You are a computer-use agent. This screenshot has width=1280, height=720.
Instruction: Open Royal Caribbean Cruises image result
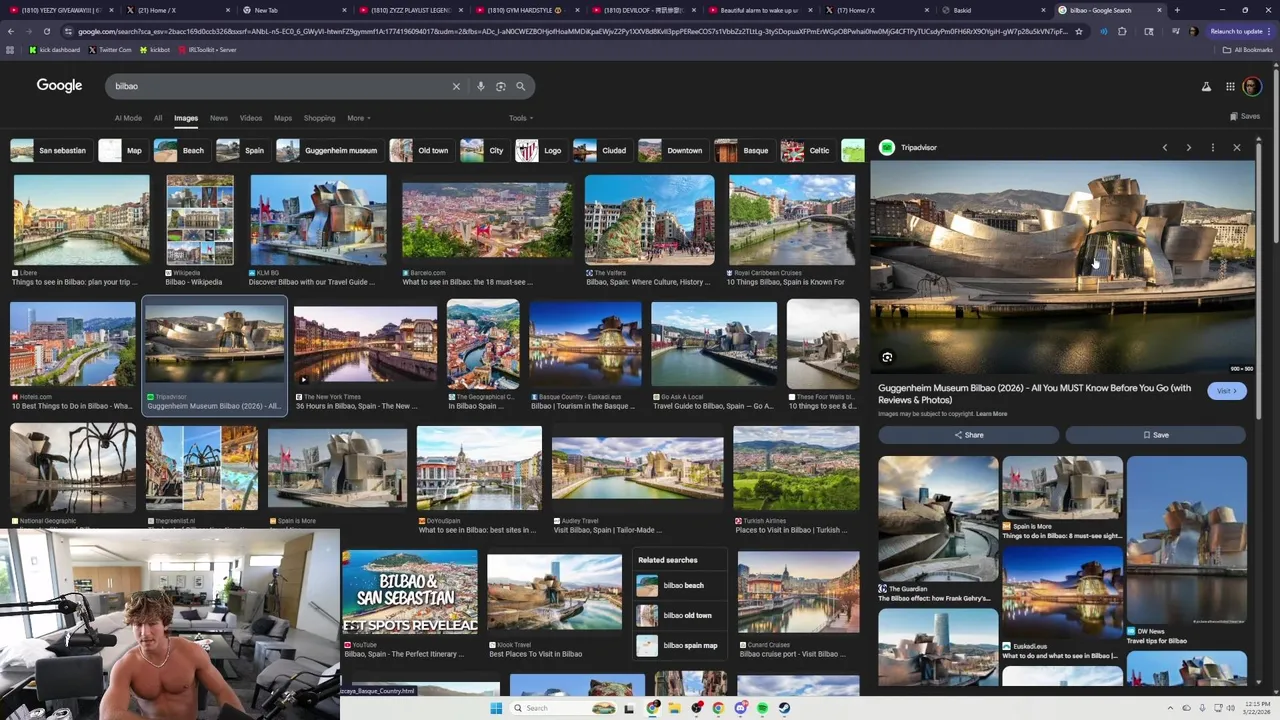(792, 221)
